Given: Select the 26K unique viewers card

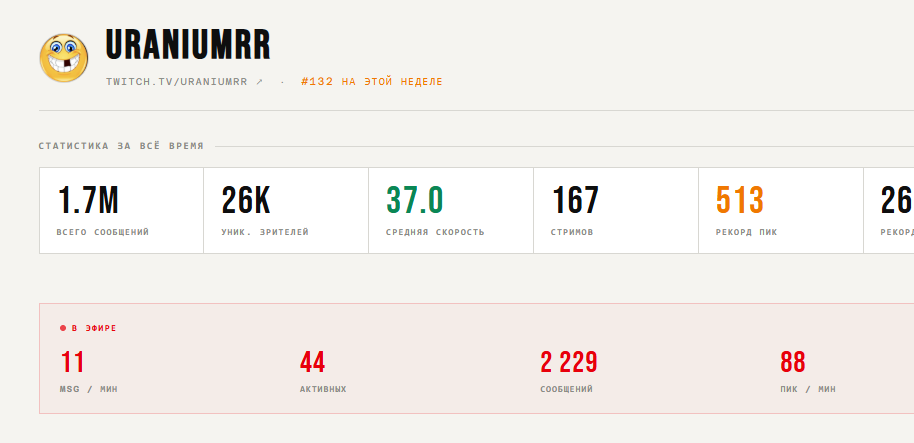Looking at the screenshot, I should (286, 210).
